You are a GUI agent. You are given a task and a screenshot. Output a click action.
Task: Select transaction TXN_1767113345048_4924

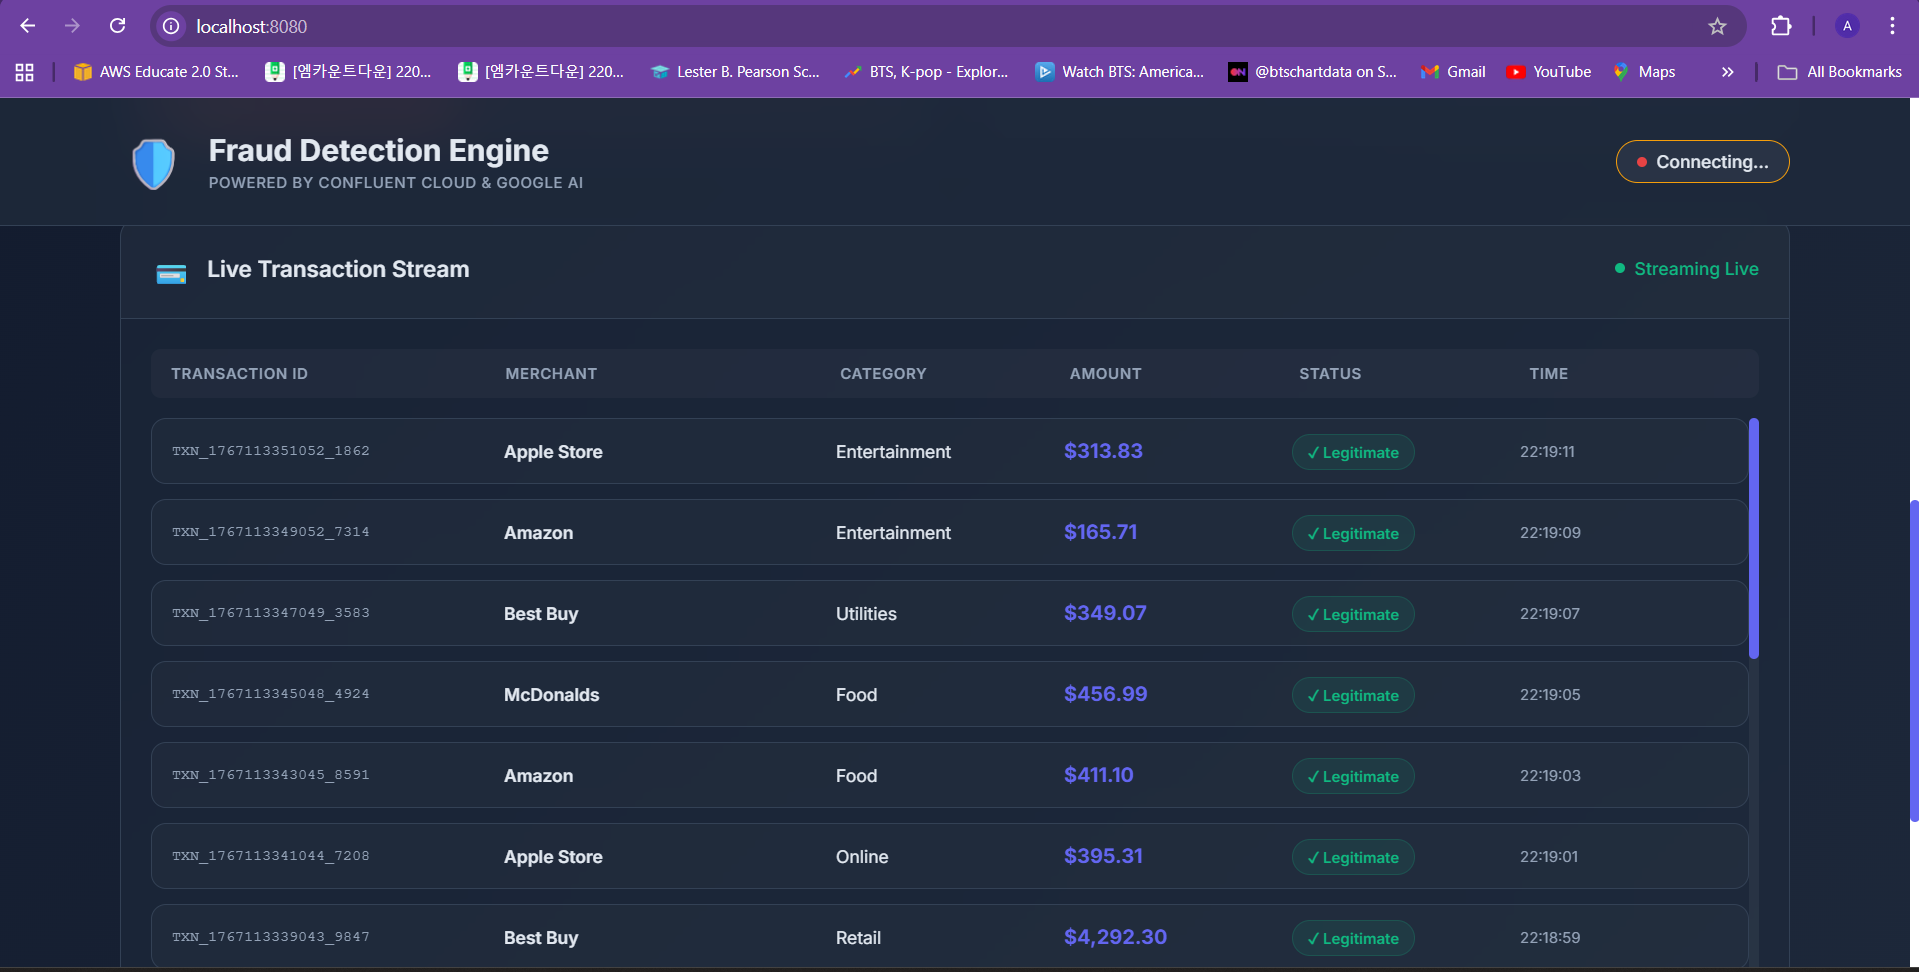pos(949,694)
